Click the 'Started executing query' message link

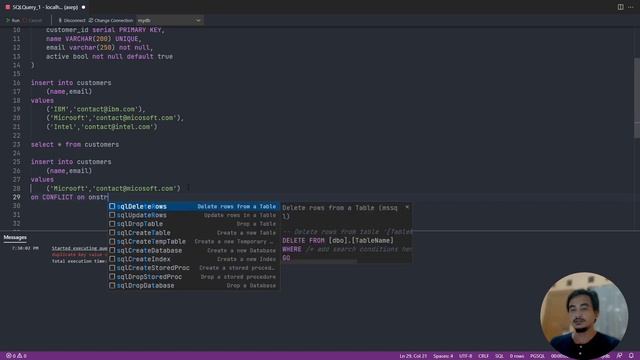point(80,248)
